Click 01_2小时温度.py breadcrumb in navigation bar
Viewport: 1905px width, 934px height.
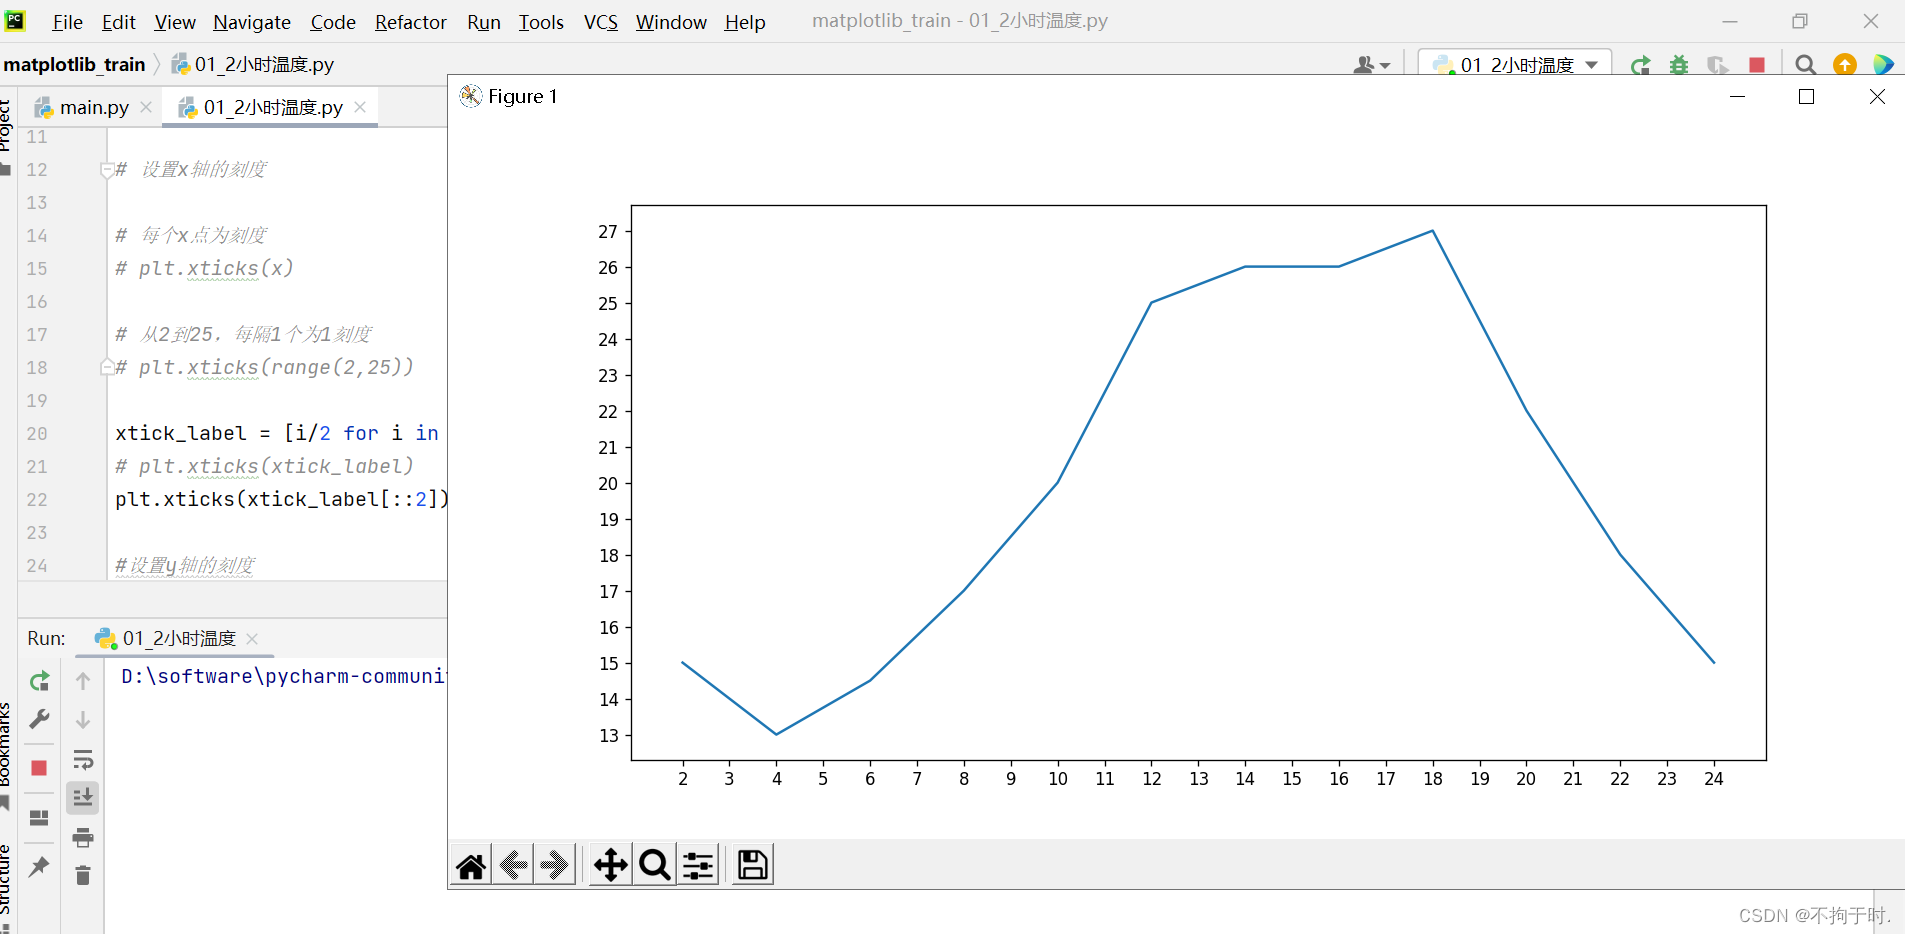tap(254, 65)
